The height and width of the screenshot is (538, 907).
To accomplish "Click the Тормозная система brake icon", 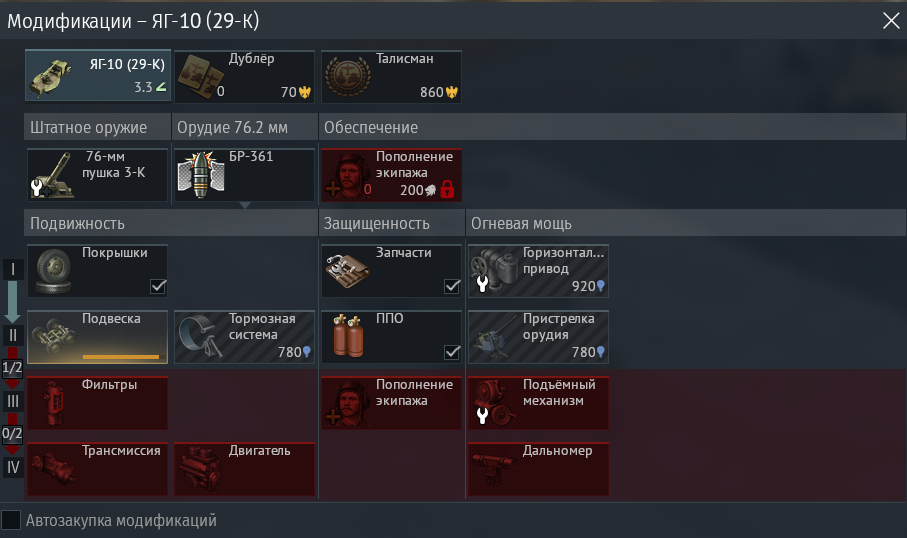I will pyautogui.click(x=201, y=336).
